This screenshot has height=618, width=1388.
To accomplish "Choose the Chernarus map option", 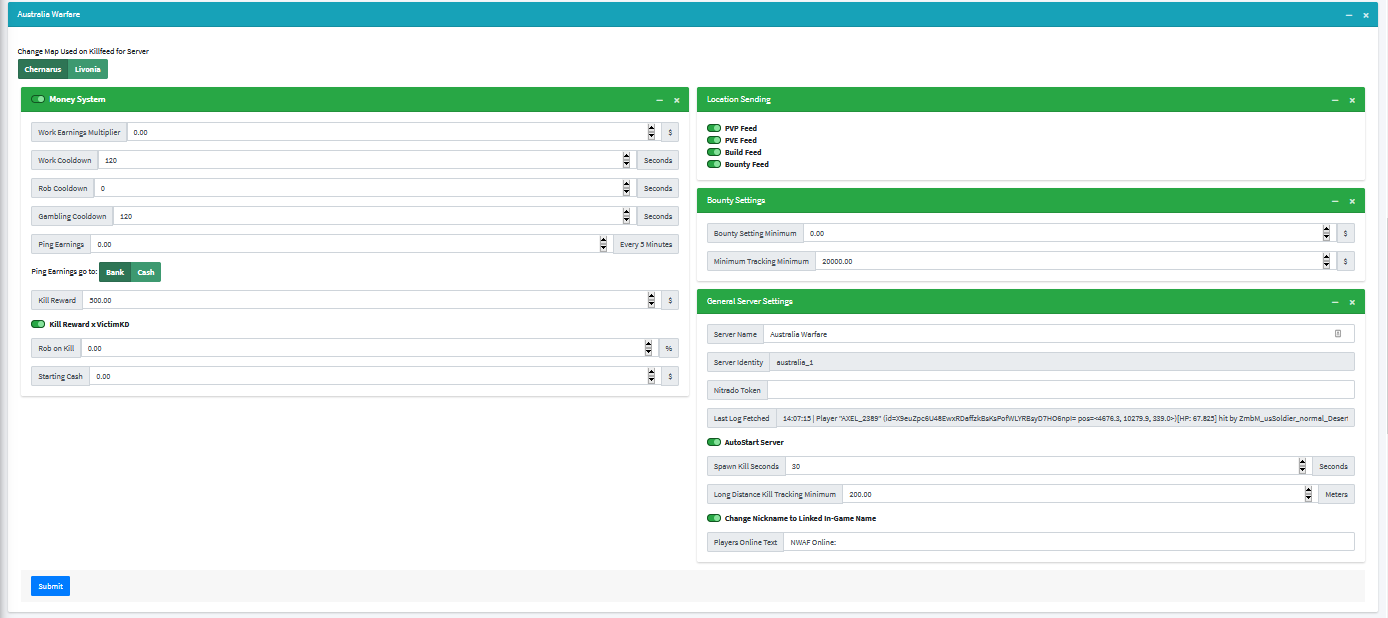I will (43, 69).
